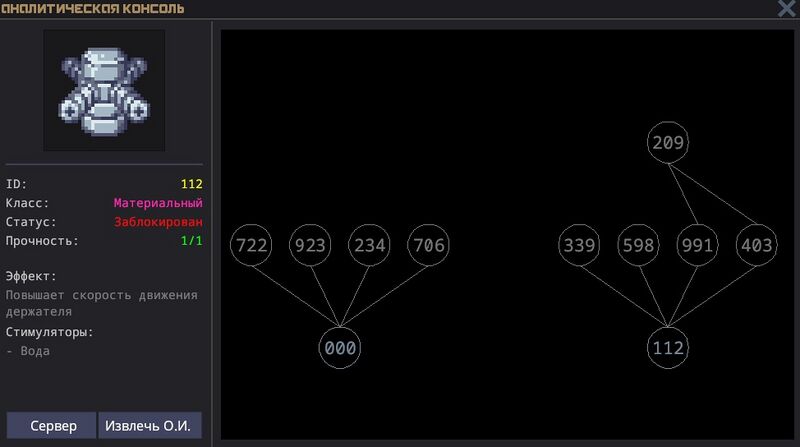
Task: Click the green durability value 1/1
Action: click(x=191, y=241)
